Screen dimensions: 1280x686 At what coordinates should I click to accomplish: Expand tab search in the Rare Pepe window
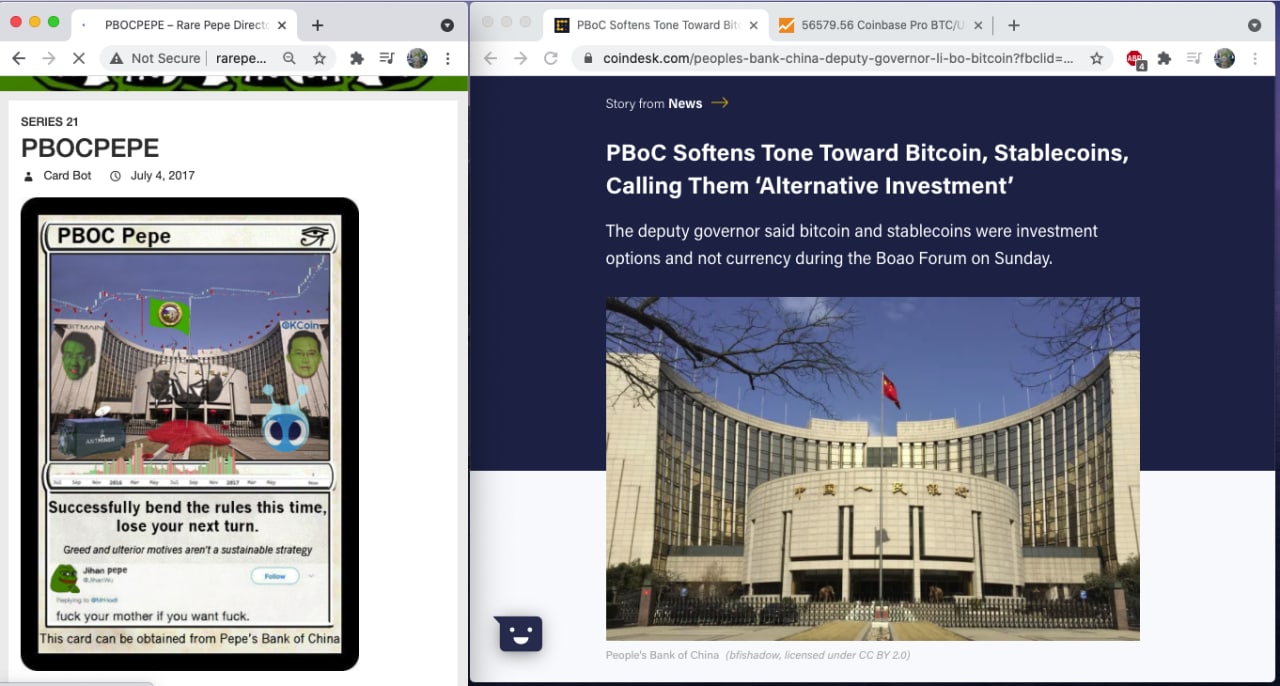point(447,25)
